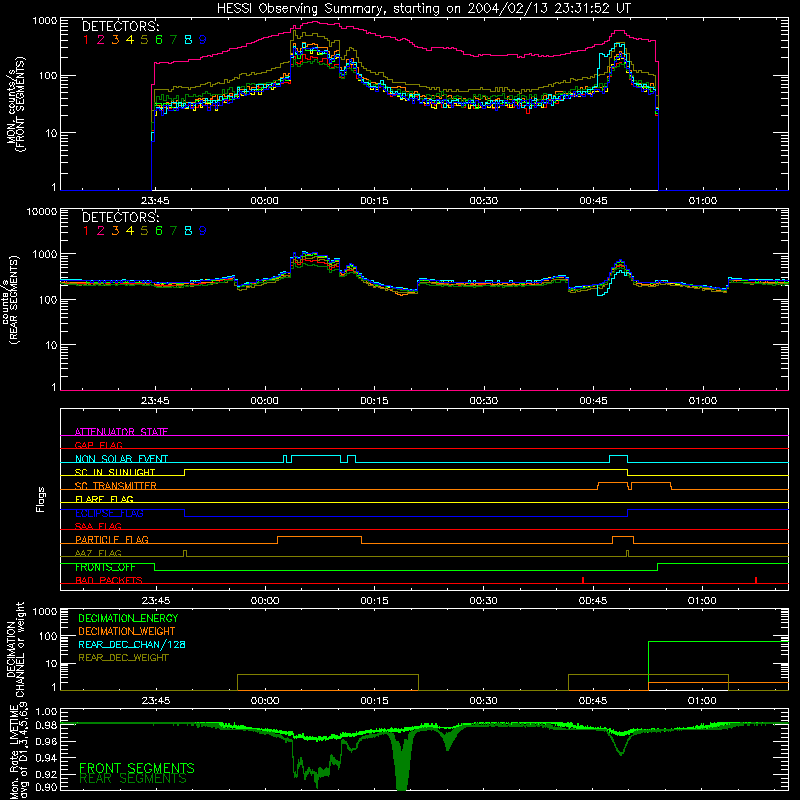Click 01:00 time label under the decimation panel
Screen dimensions: 800x800
tap(702, 701)
